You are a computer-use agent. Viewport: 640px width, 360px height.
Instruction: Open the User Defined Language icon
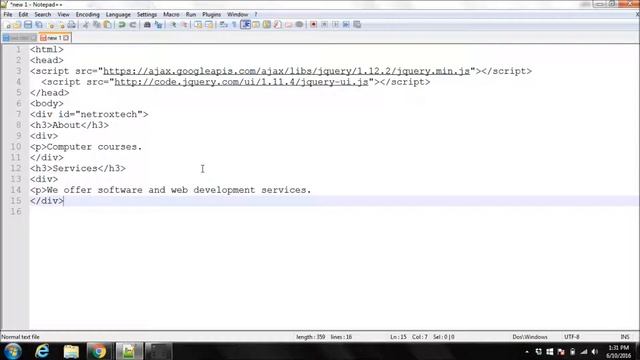point(256,25)
